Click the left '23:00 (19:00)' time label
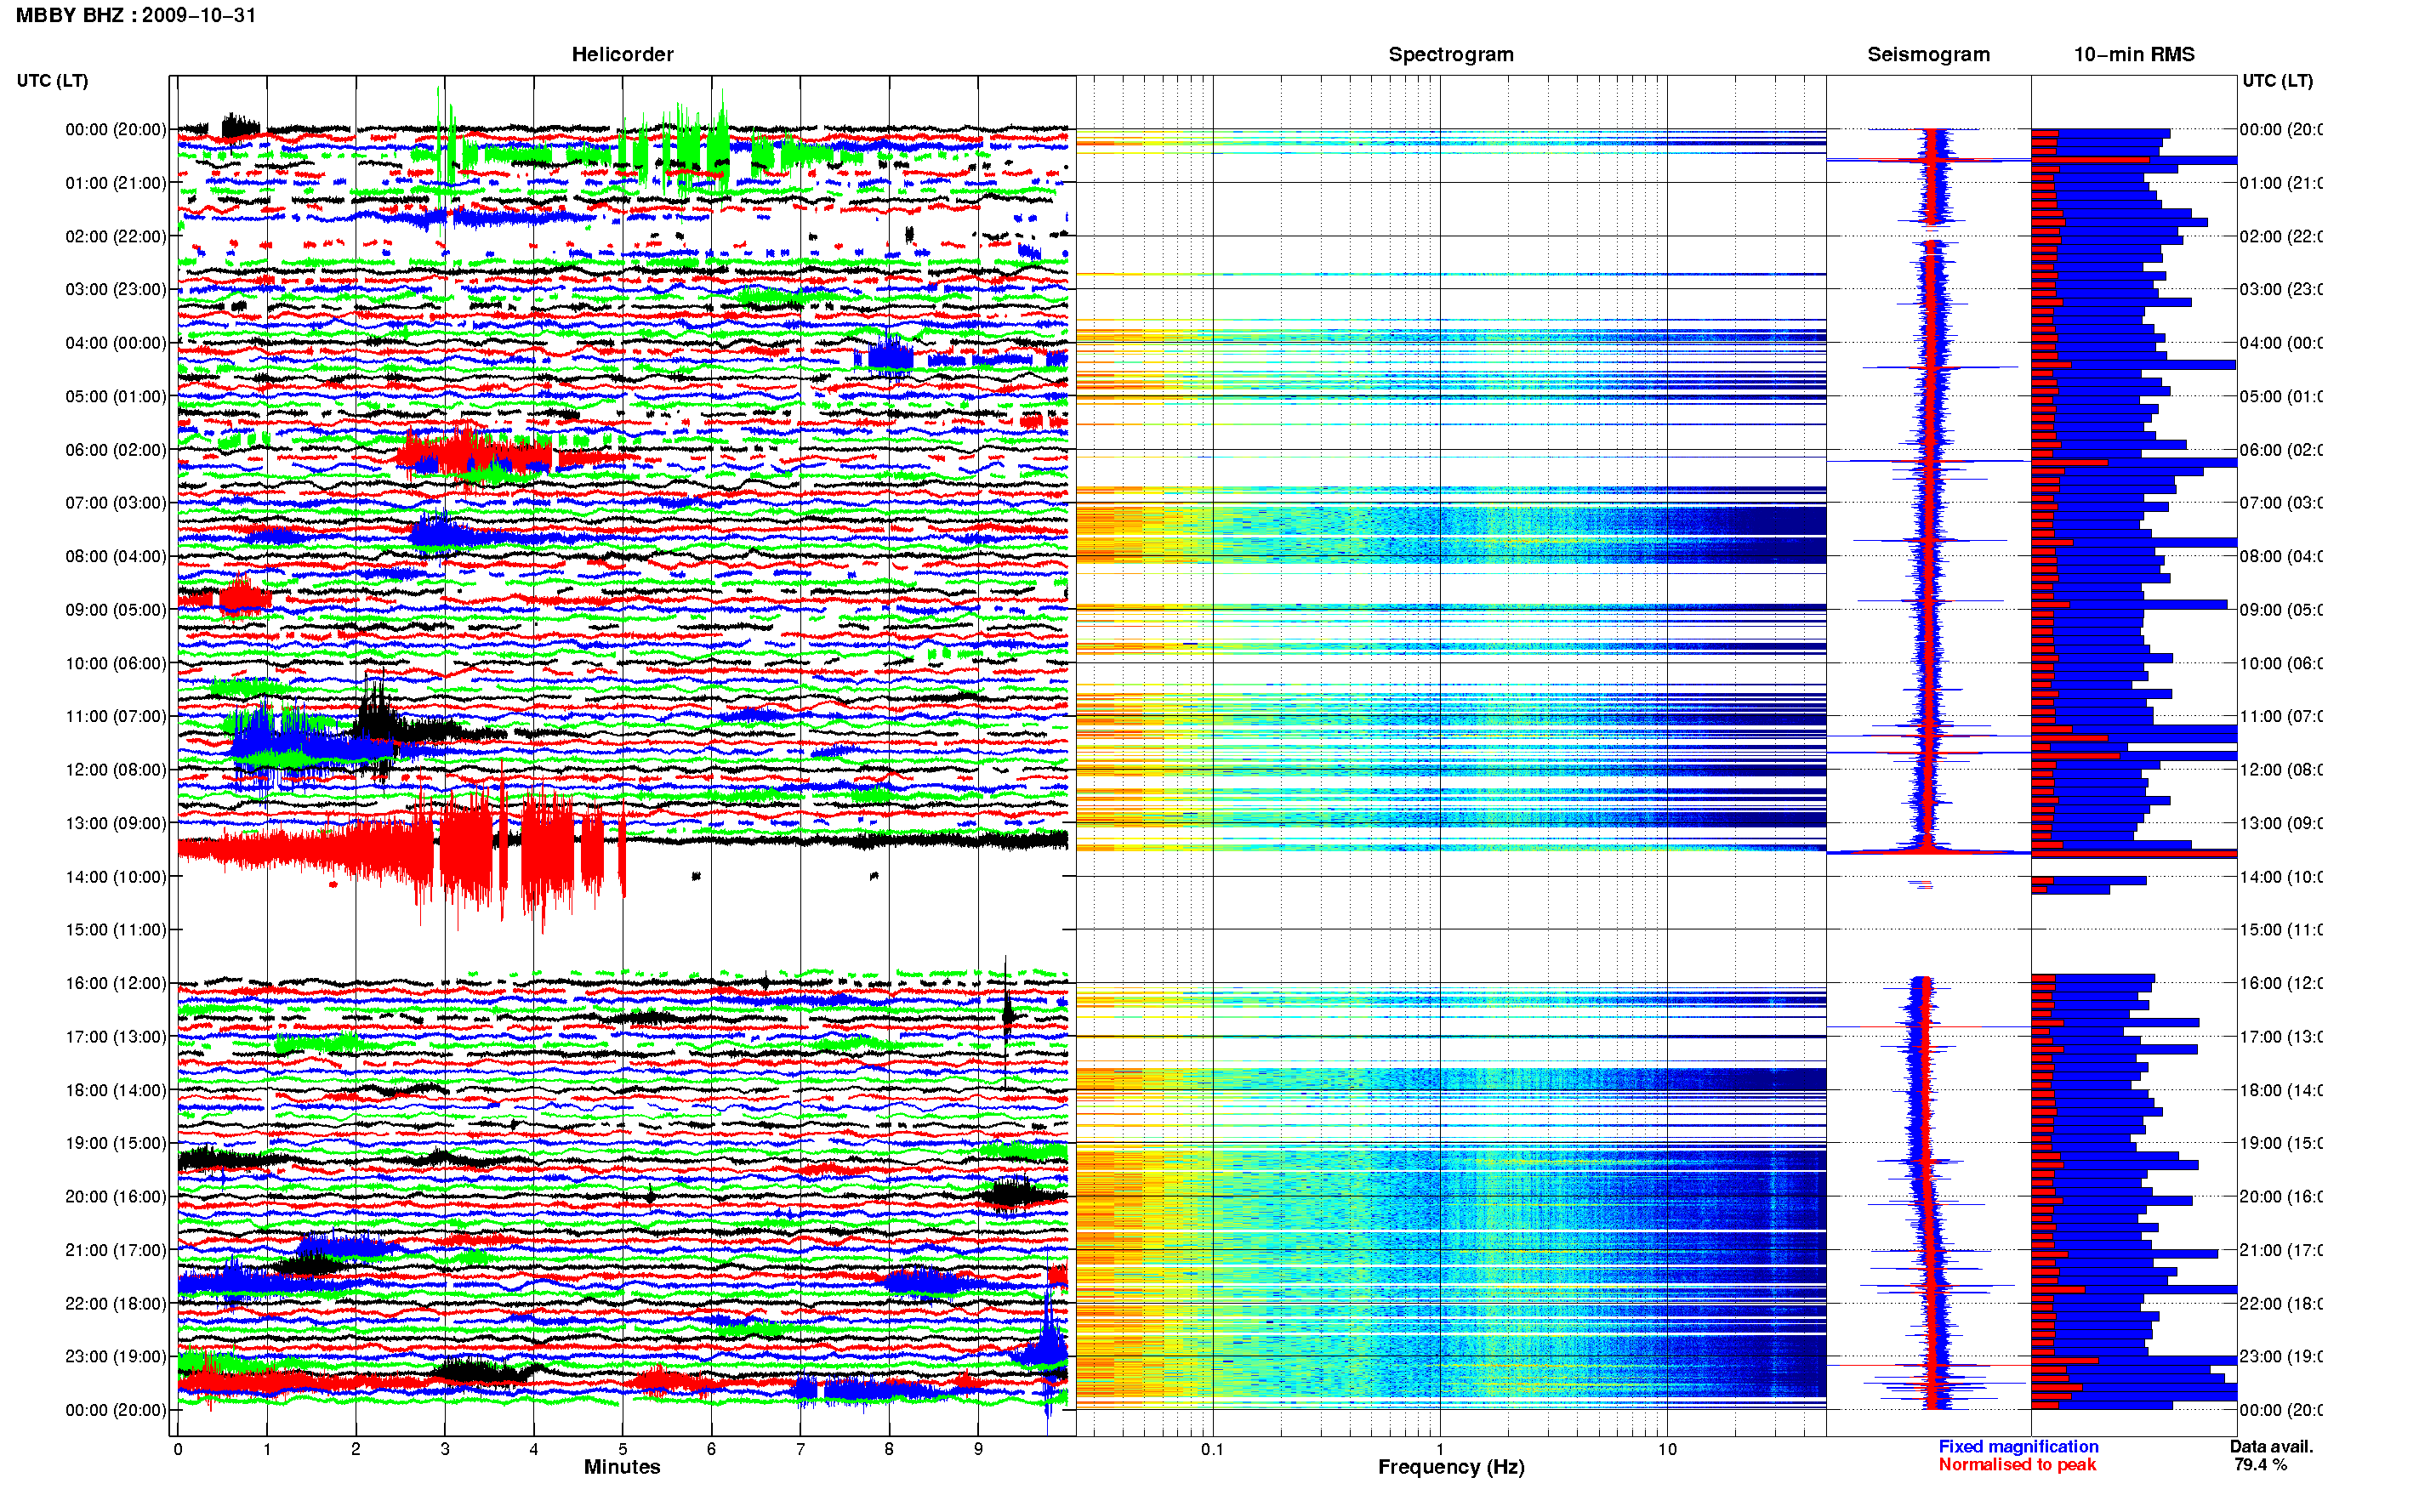The height and width of the screenshot is (1512, 2419). click(x=116, y=1356)
